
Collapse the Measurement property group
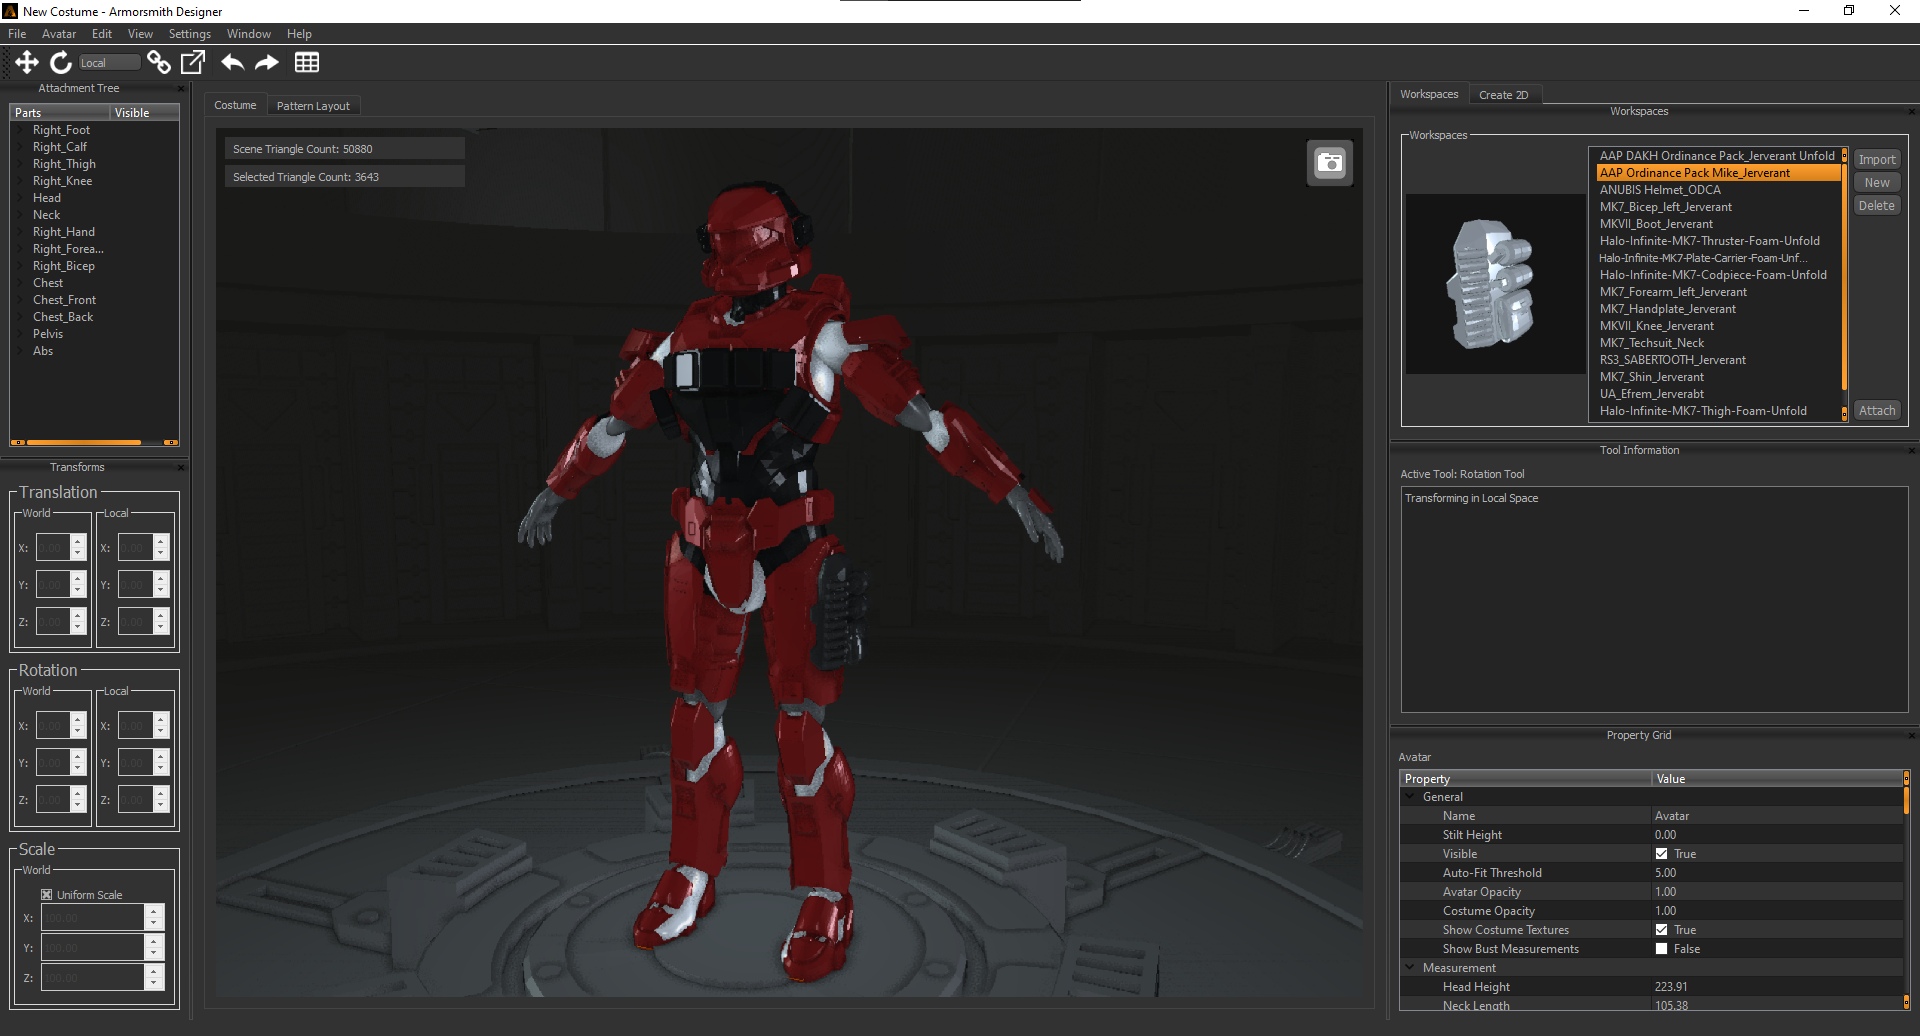coord(1410,968)
